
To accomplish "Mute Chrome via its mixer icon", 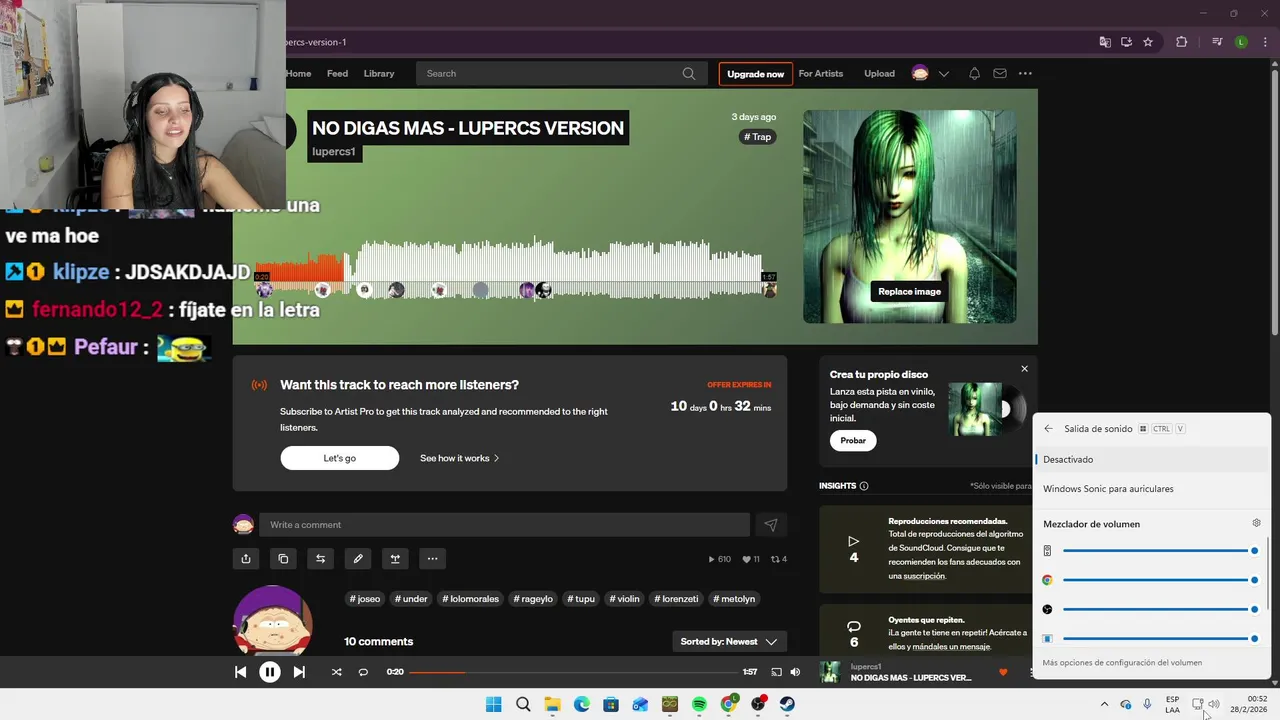I will 1047,580.
